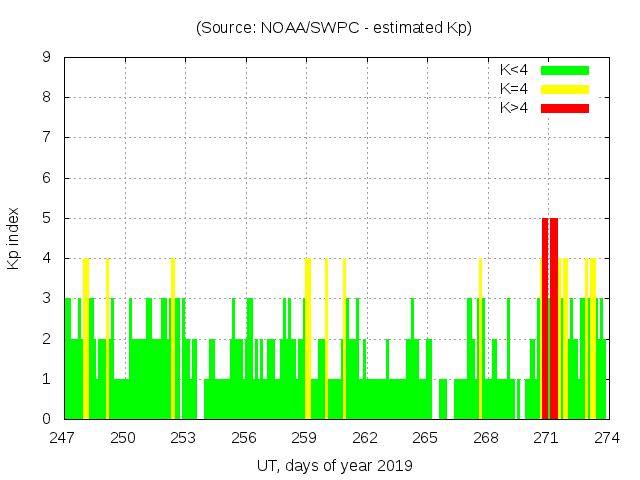Viewport: 640px width, 480px height.
Task: Click x-axis tick label 262
Action: click(365, 437)
